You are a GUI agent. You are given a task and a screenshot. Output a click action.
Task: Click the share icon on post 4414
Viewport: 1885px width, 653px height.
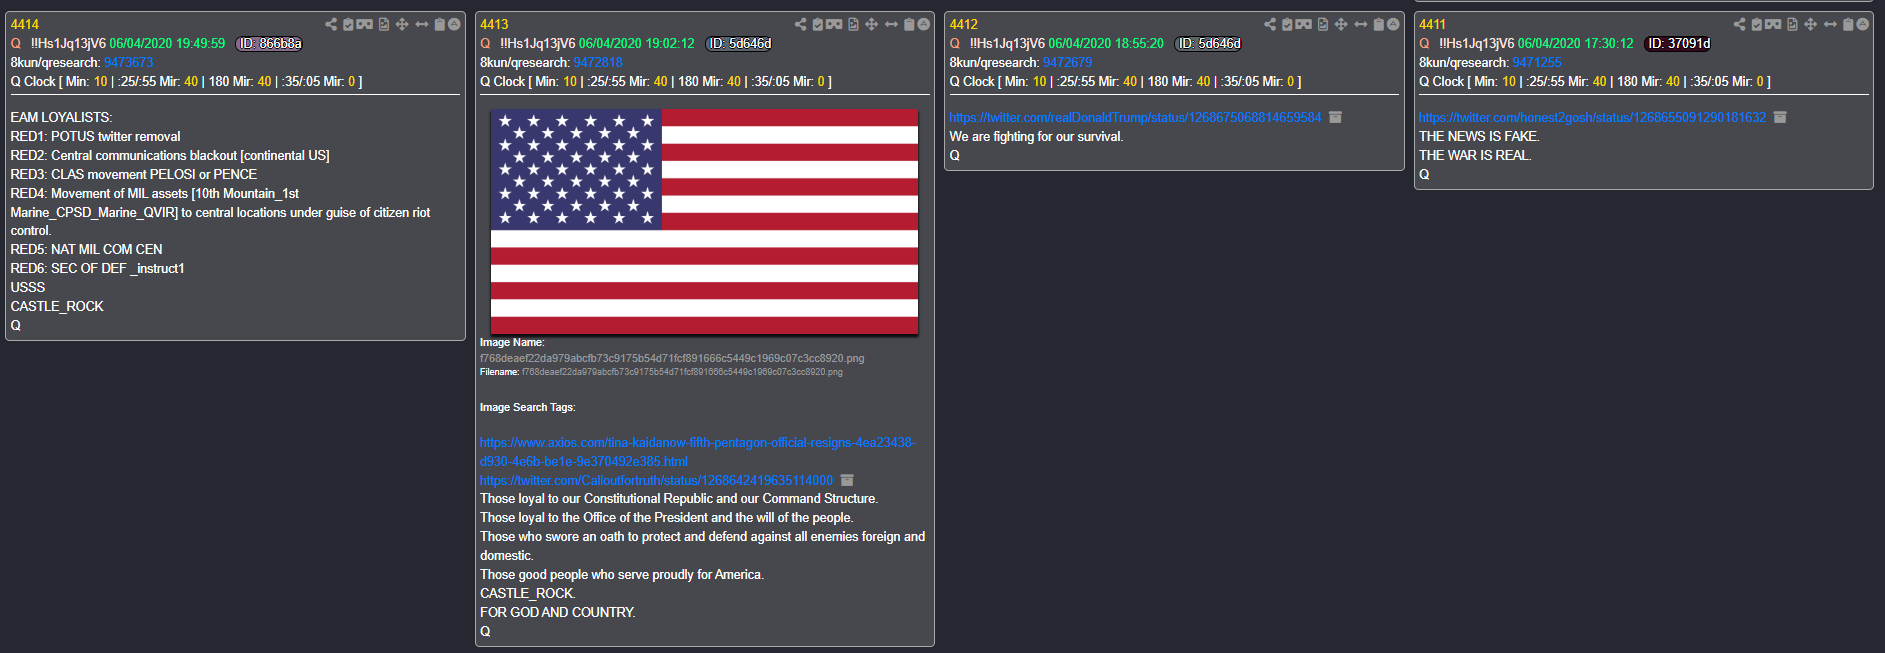331,24
